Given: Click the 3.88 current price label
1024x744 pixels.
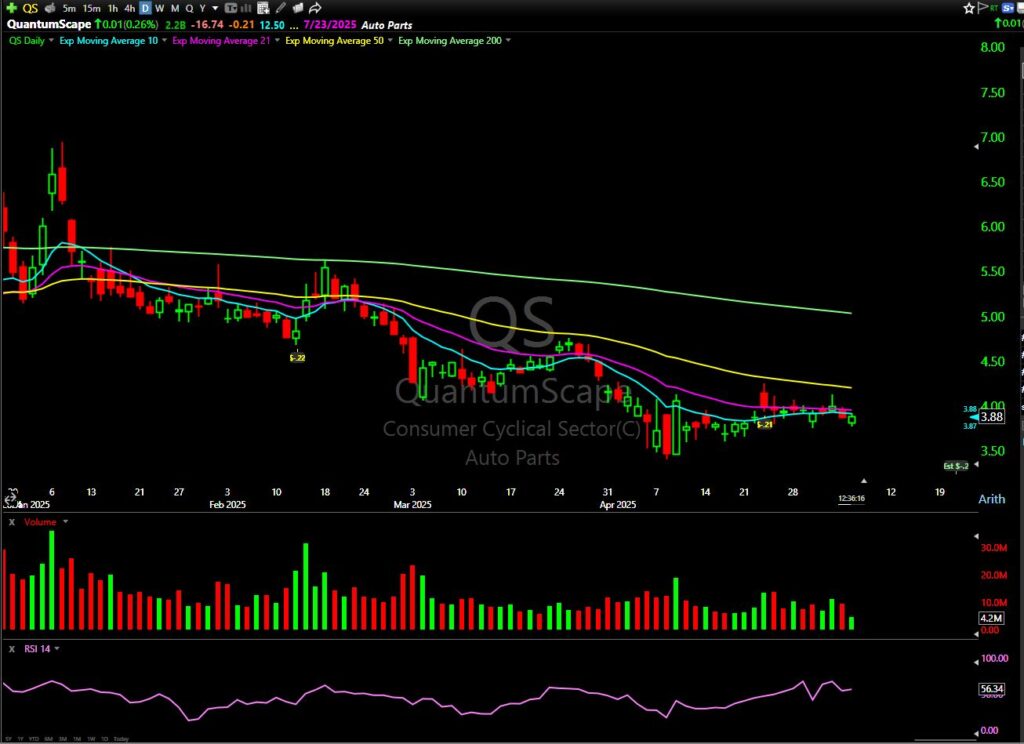Looking at the screenshot, I should pyautogui.click(x=991, y=417).
